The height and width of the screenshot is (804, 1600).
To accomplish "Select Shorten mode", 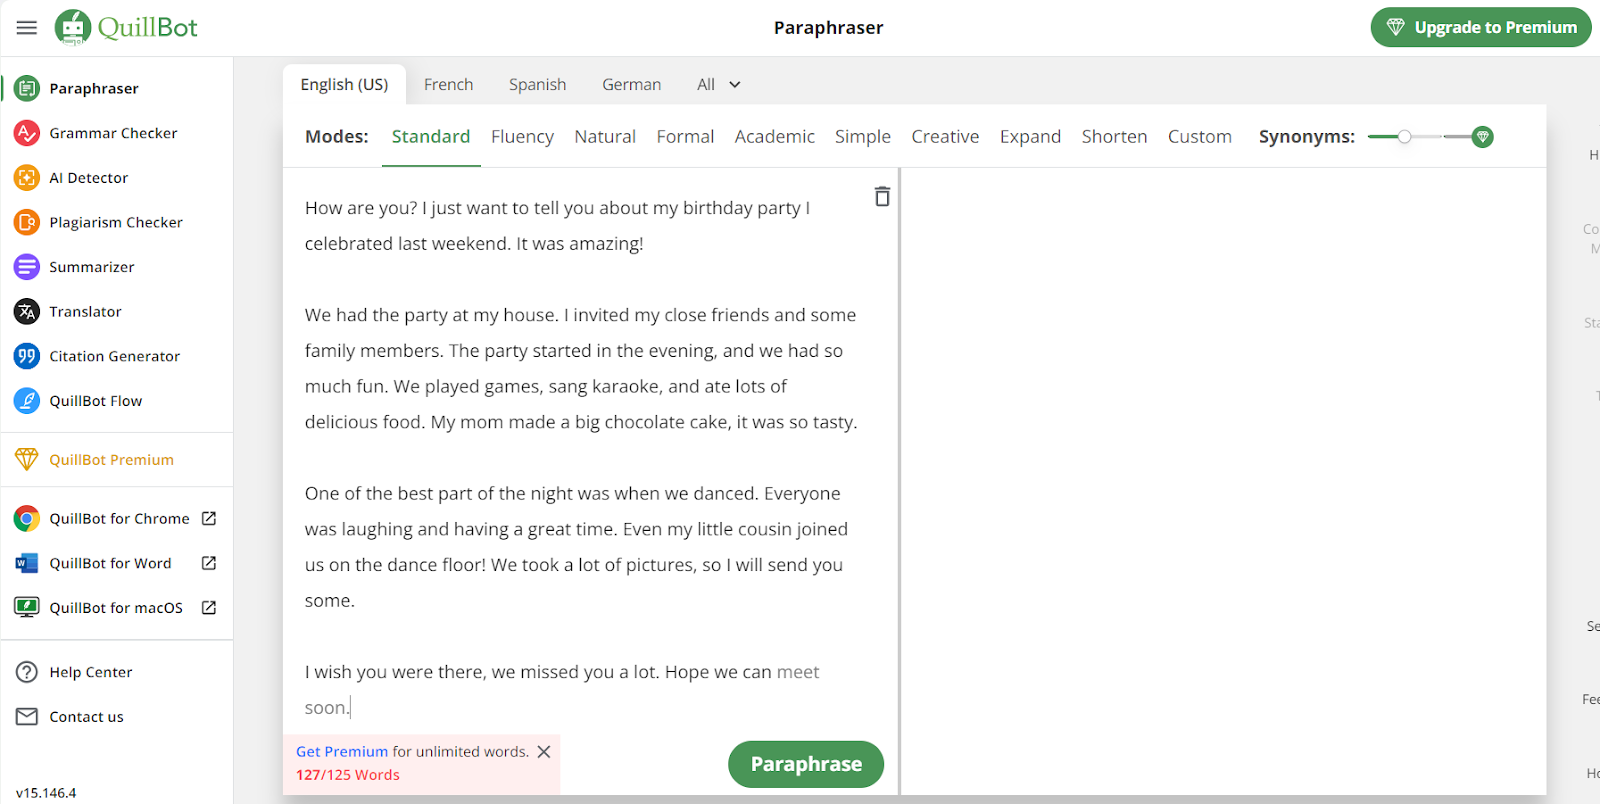I will click(1114, 137).
